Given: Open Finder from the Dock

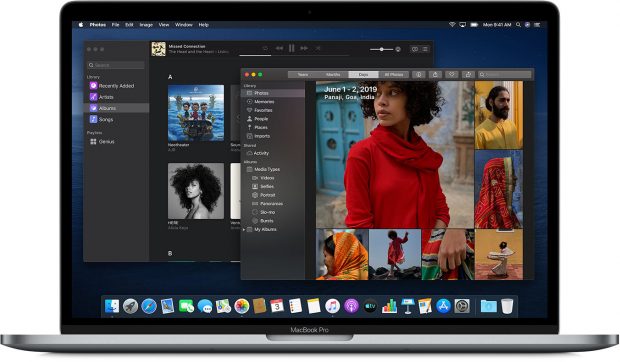Looking at the screenshot, I should [112, 306].
